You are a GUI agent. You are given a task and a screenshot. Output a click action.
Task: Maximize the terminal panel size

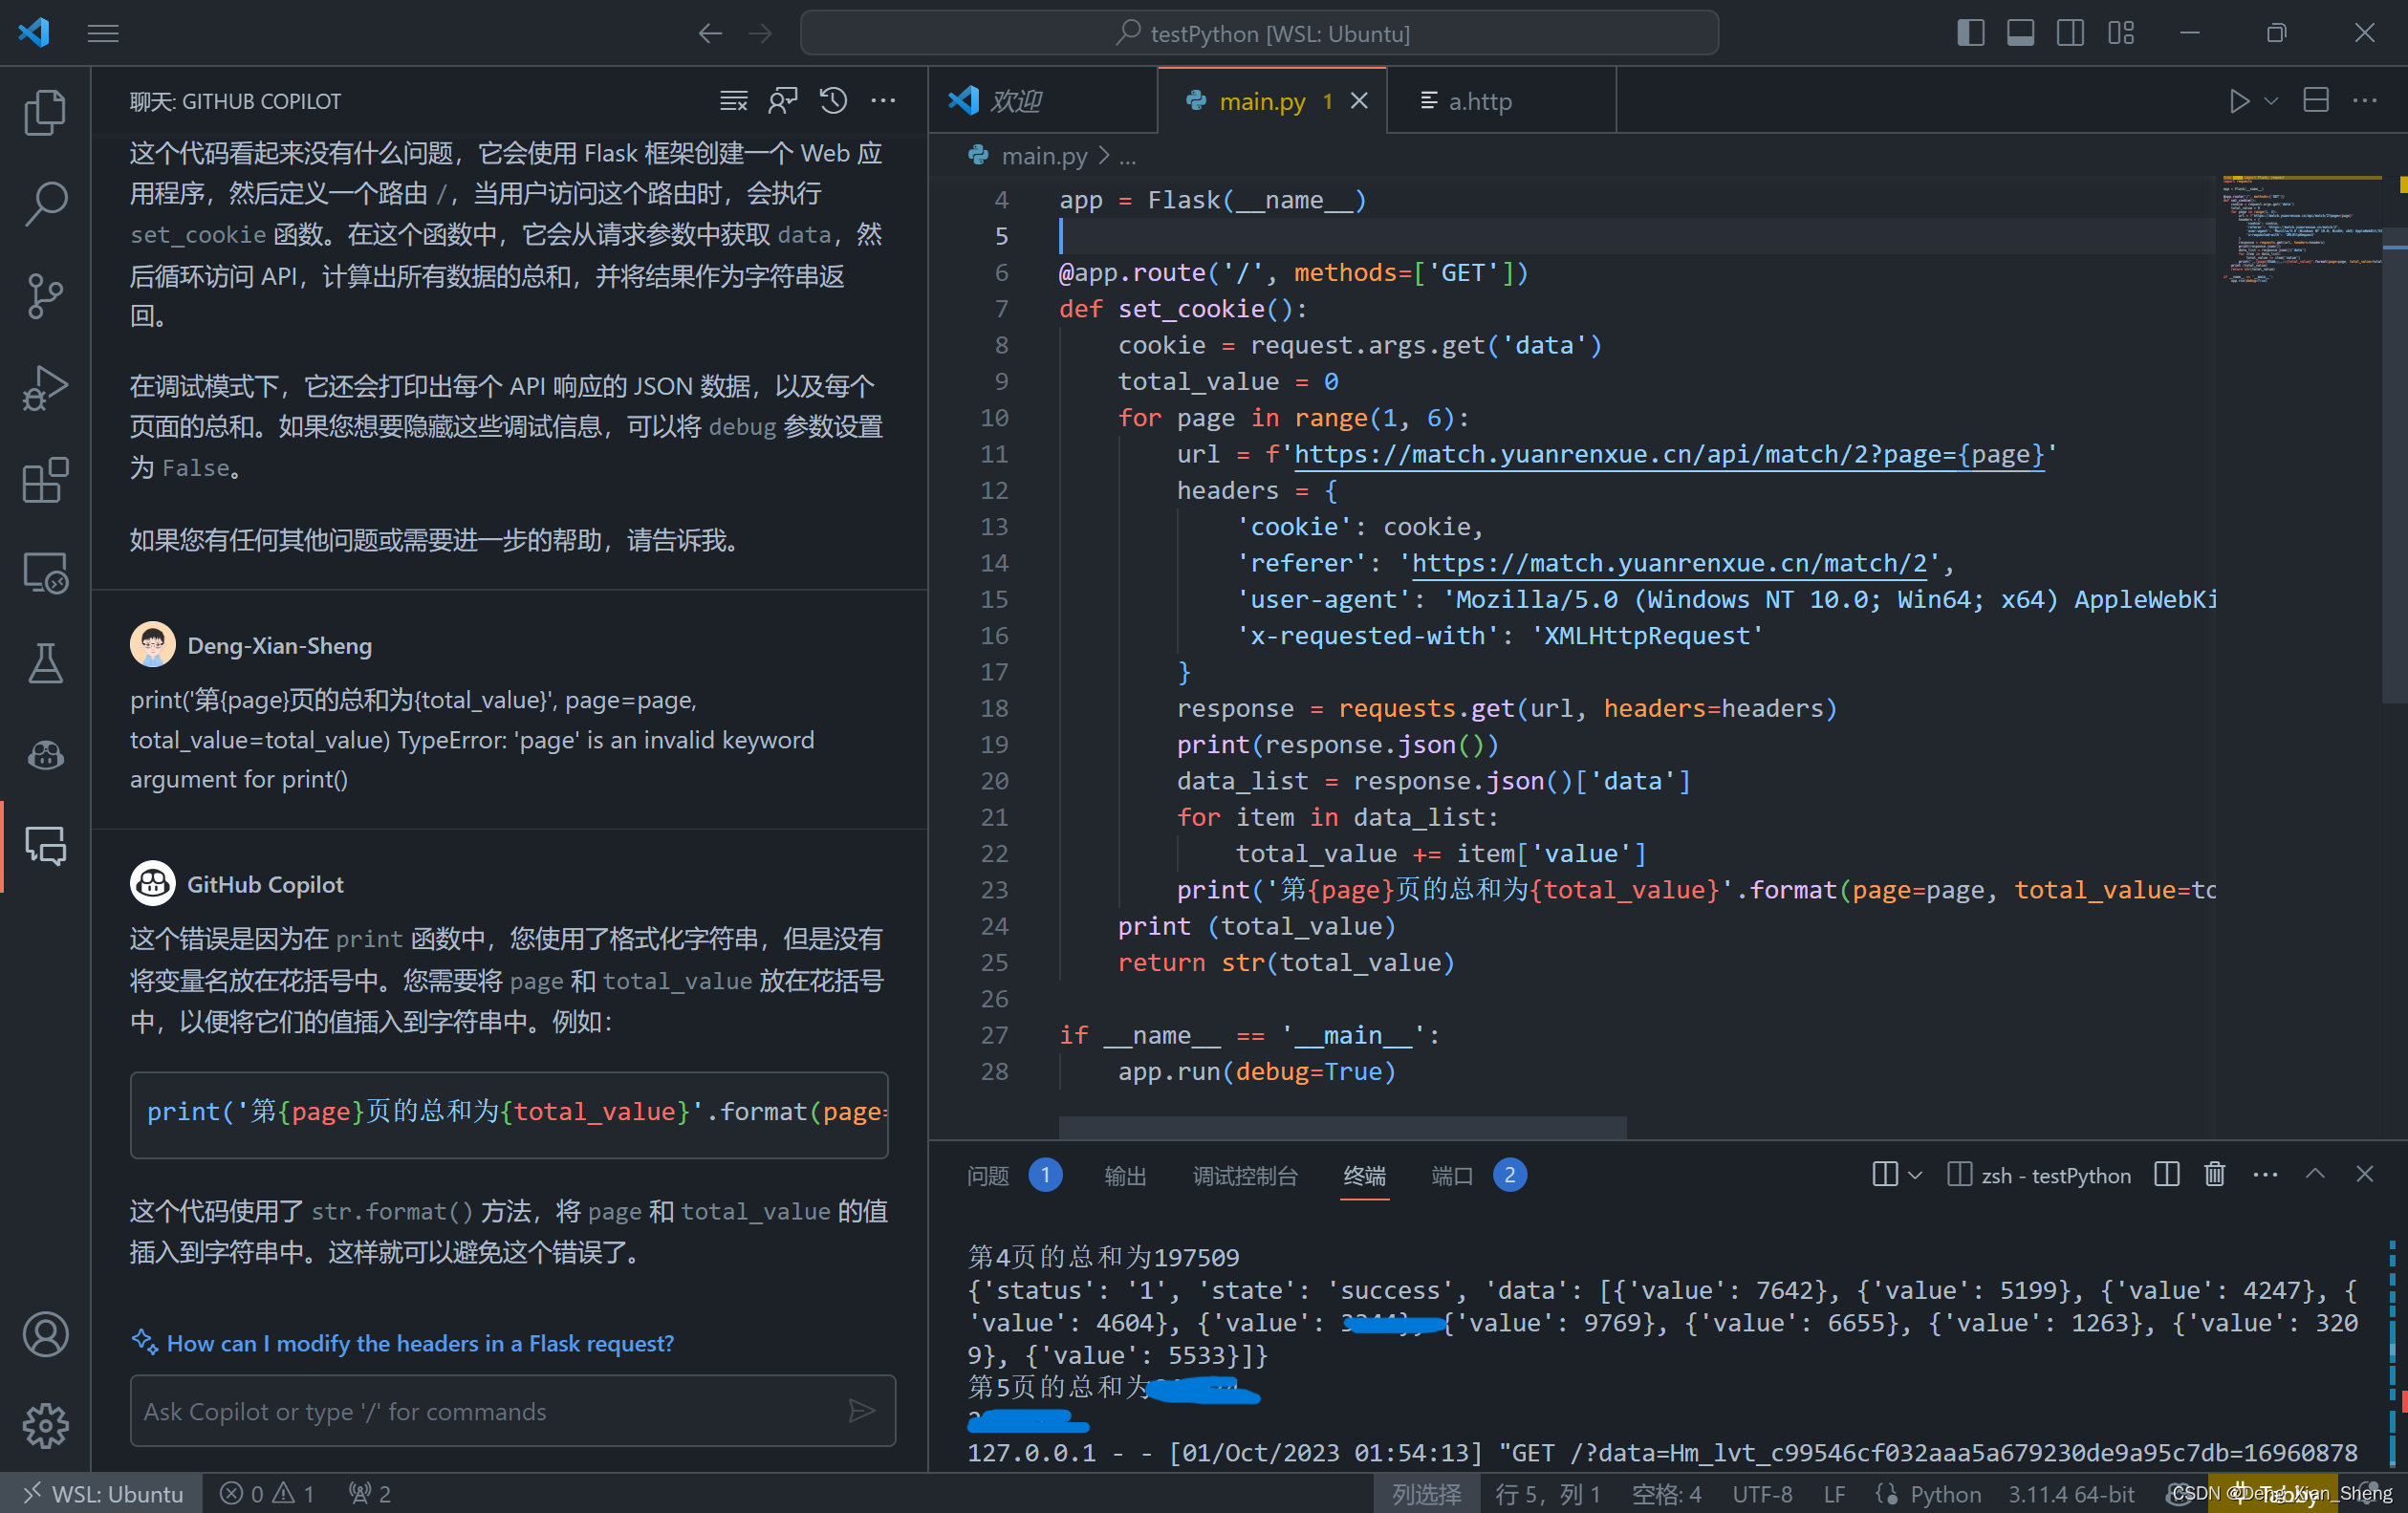(2314, 1174)
